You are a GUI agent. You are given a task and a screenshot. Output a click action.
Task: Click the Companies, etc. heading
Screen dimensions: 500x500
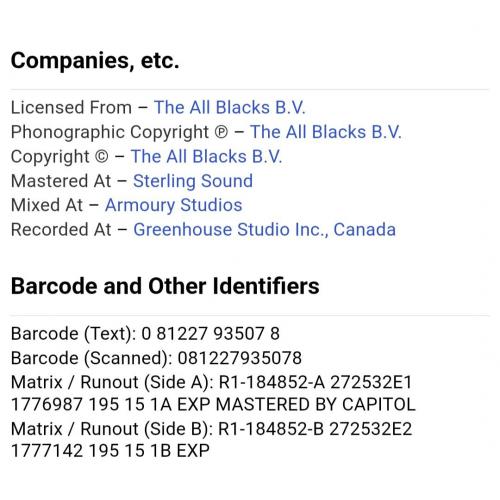95,61
